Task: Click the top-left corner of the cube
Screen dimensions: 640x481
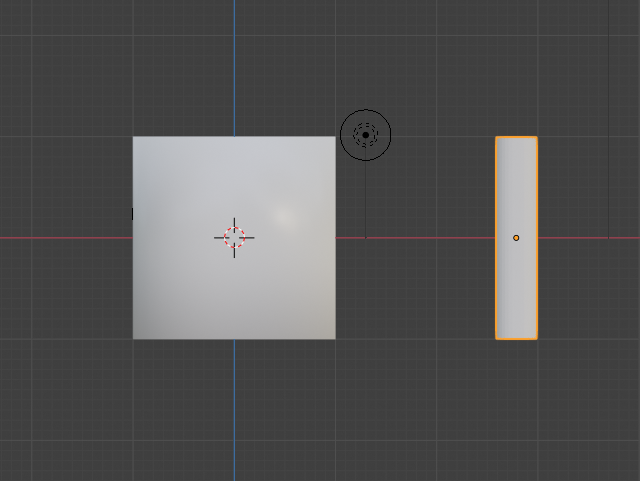Action: pos(134,138)
